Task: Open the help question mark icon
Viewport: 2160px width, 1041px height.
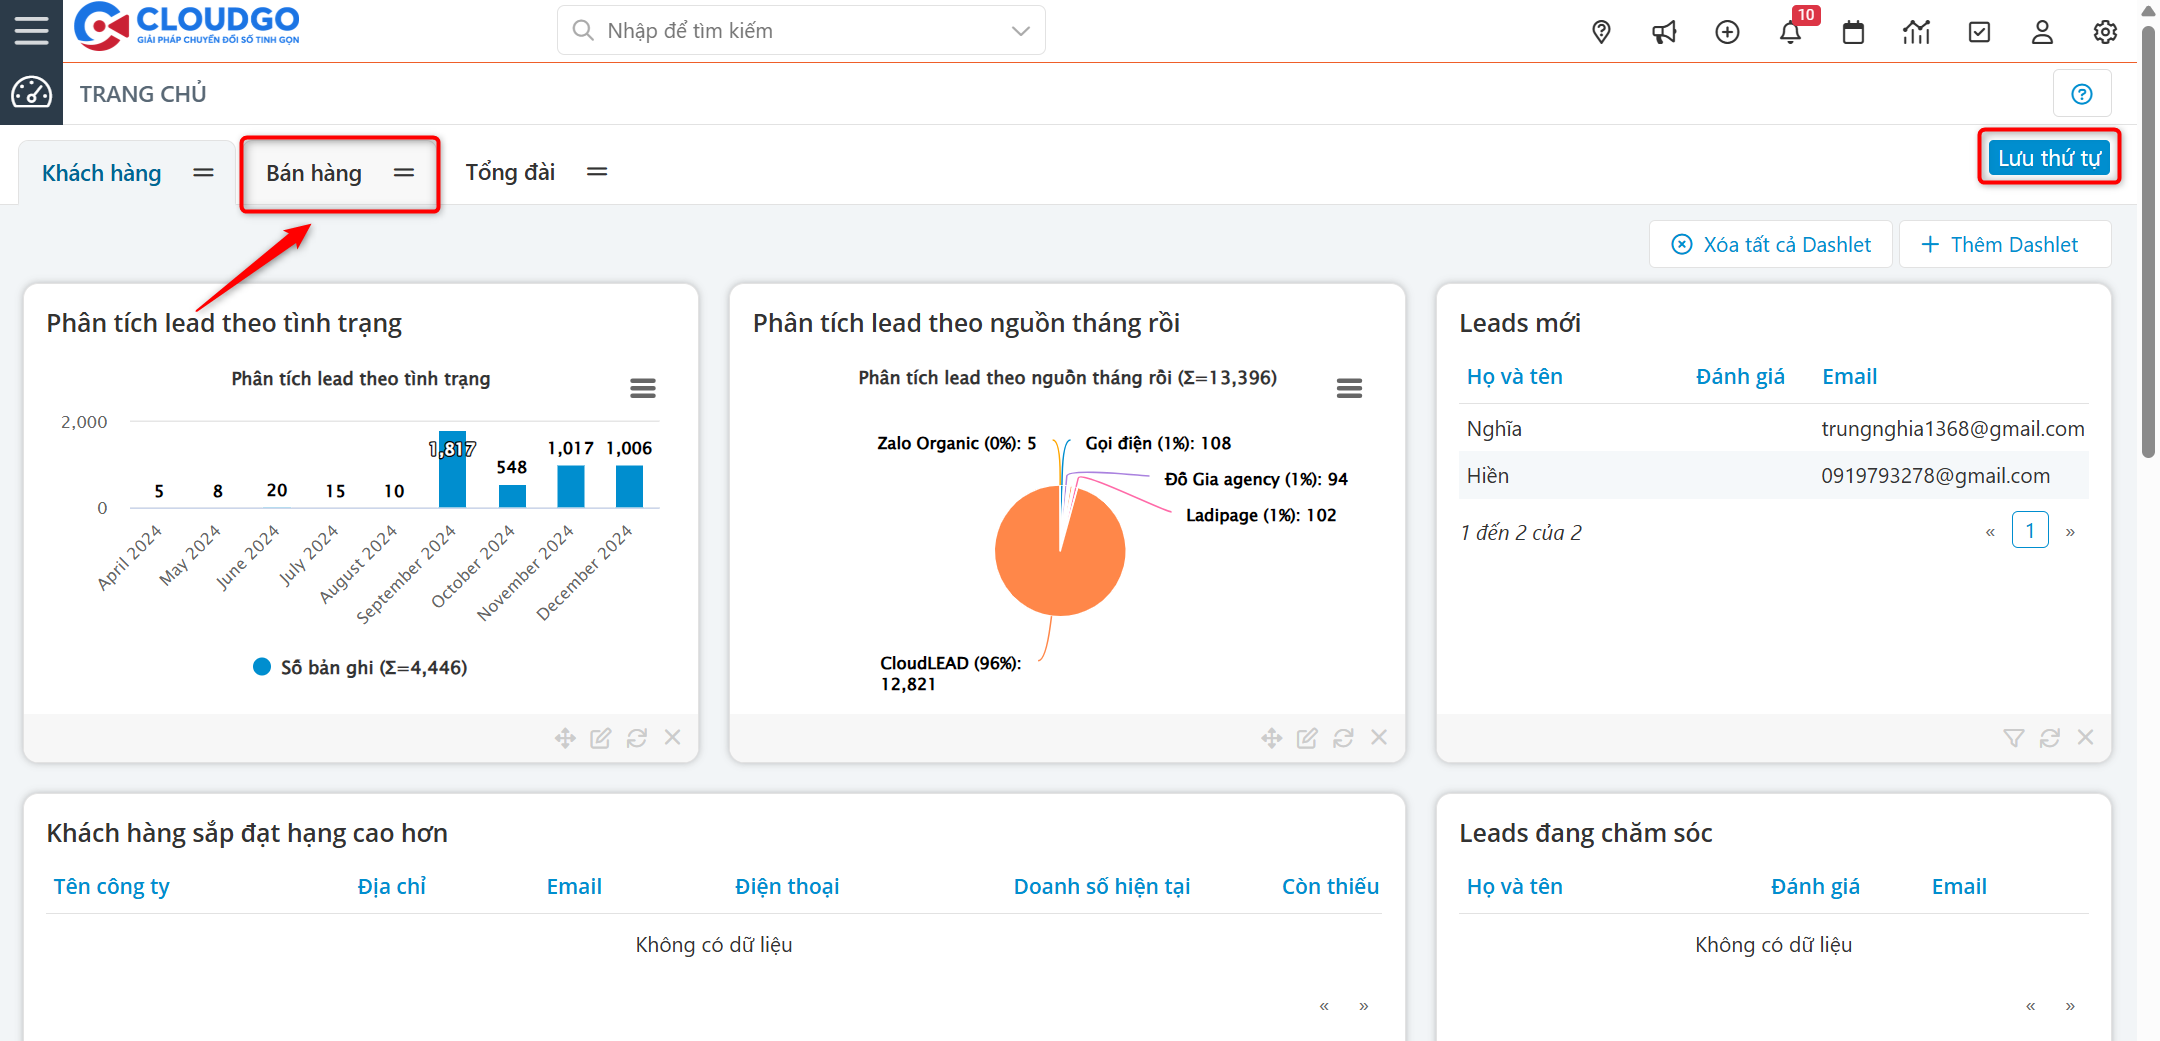Action: 2082,94
